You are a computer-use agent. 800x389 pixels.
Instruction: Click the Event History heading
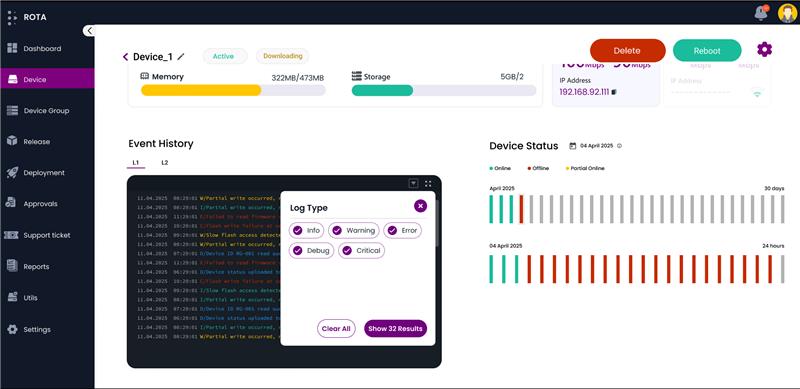(161, 144)
